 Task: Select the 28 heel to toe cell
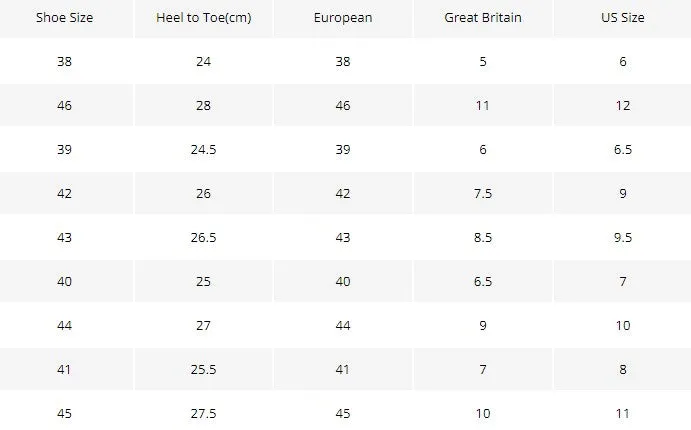204,105
